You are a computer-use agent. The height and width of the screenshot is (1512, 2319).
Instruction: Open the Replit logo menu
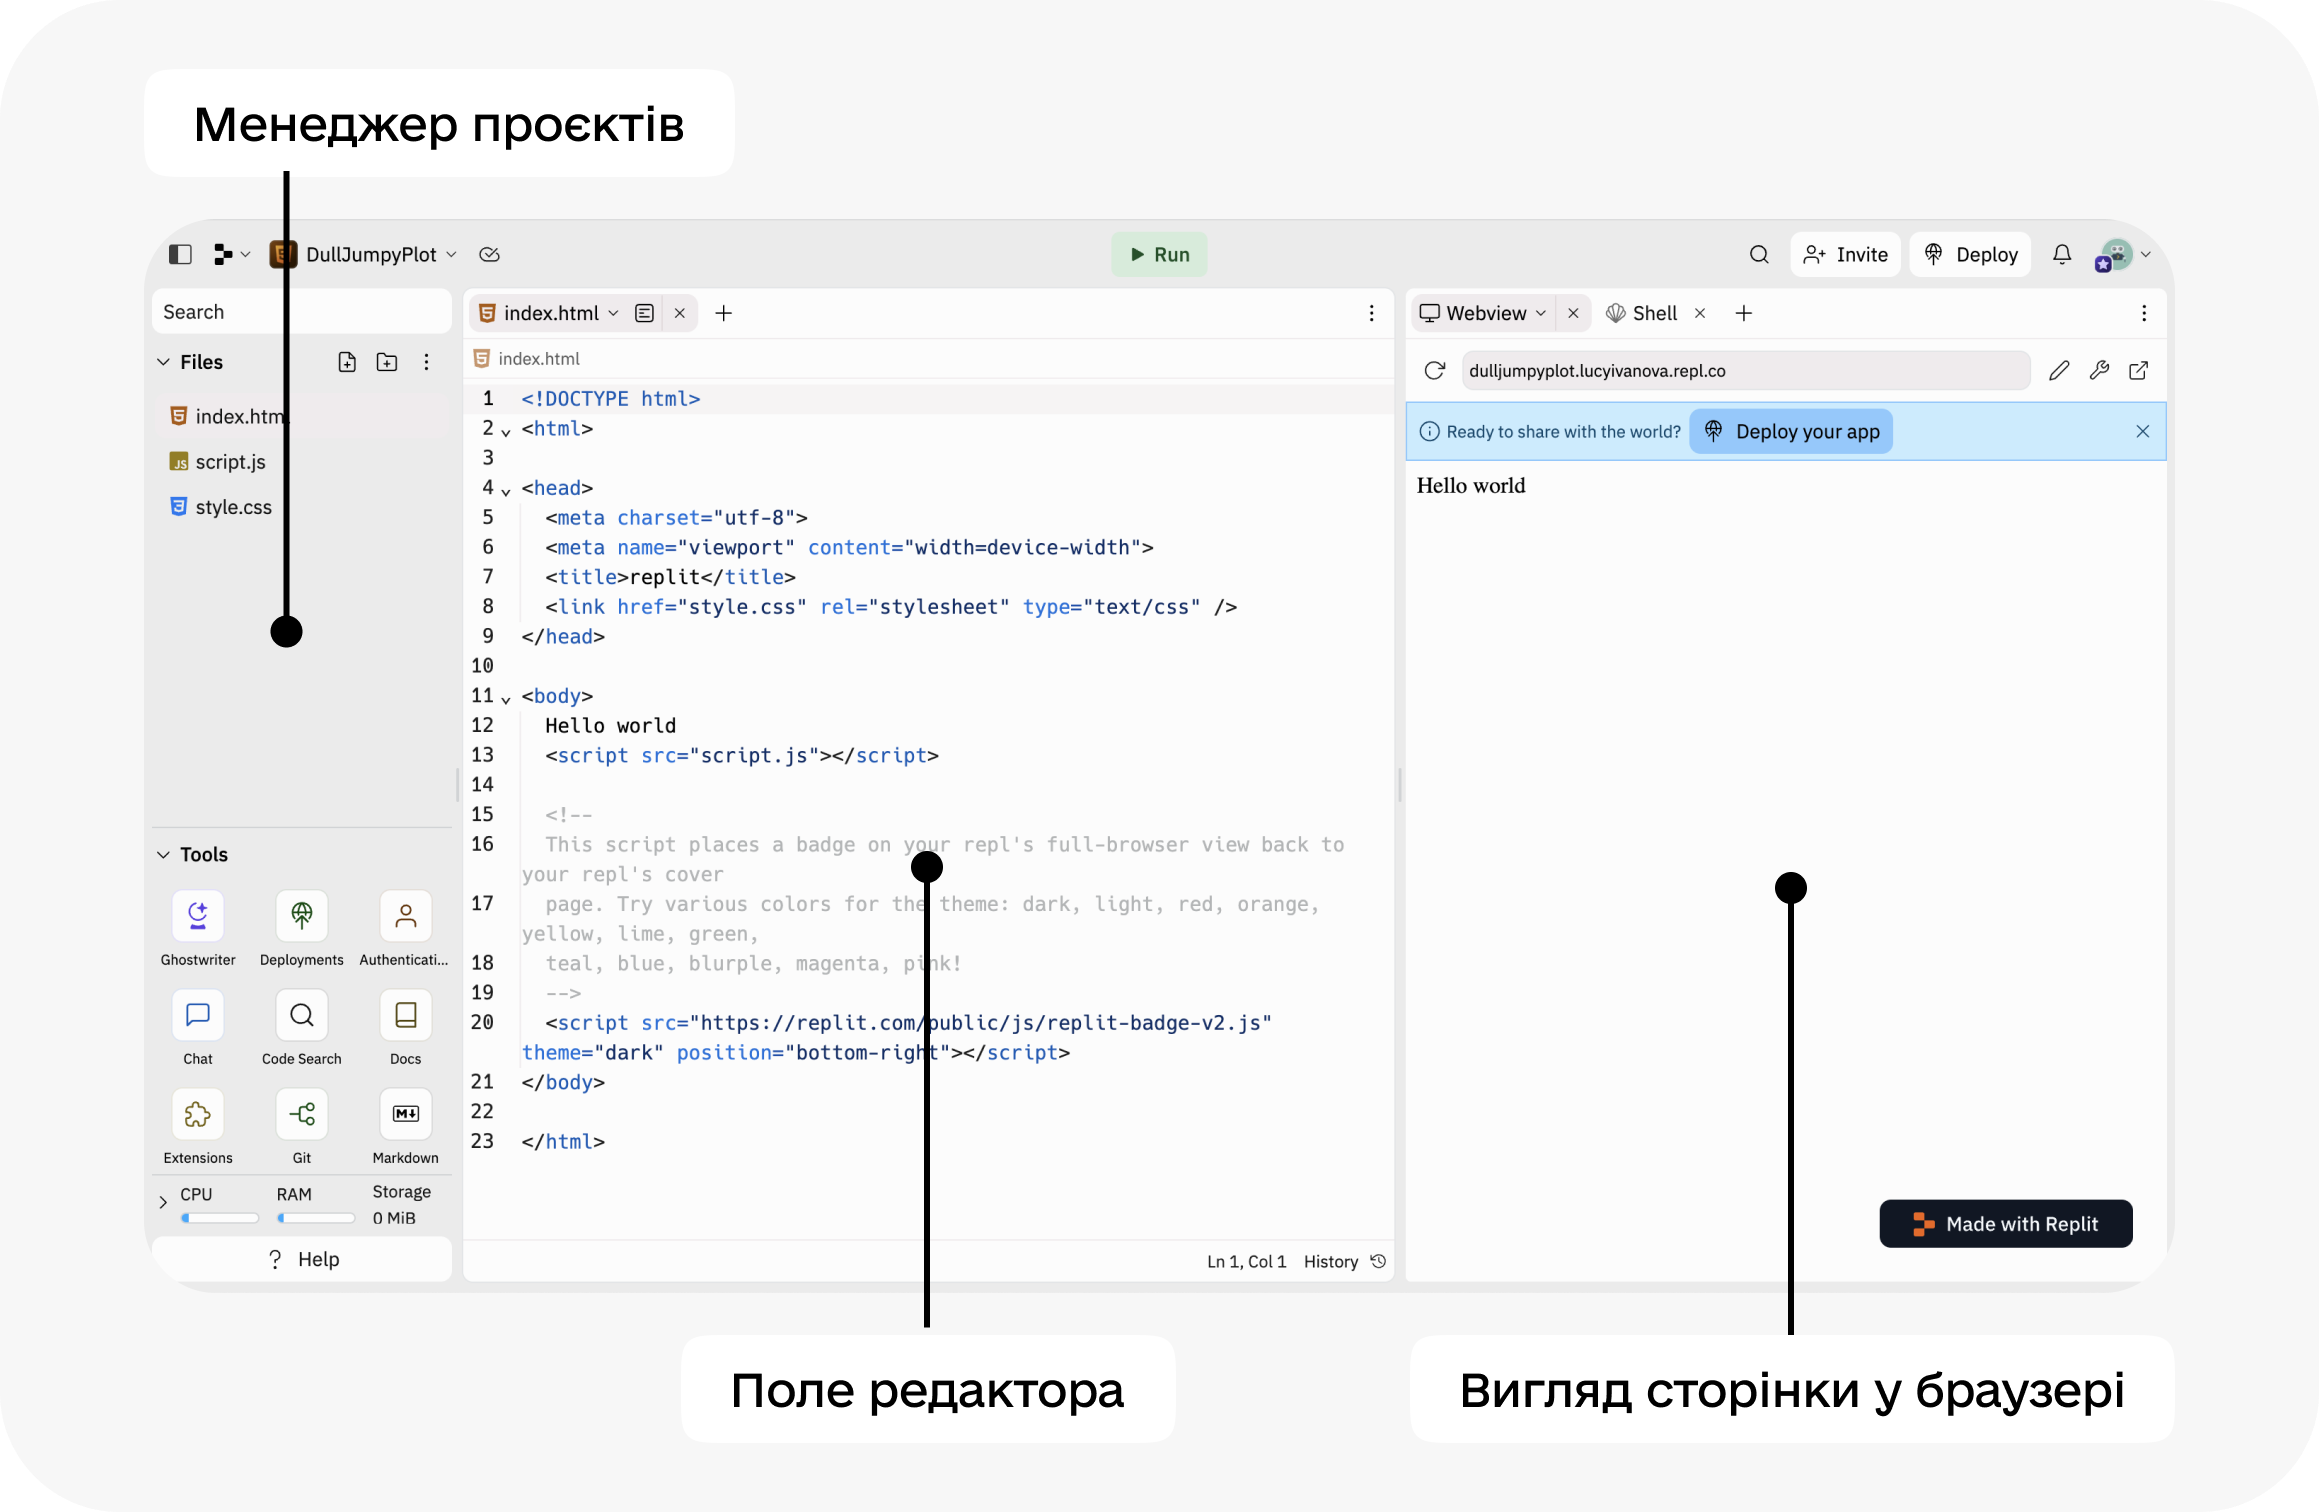(231, 255)
